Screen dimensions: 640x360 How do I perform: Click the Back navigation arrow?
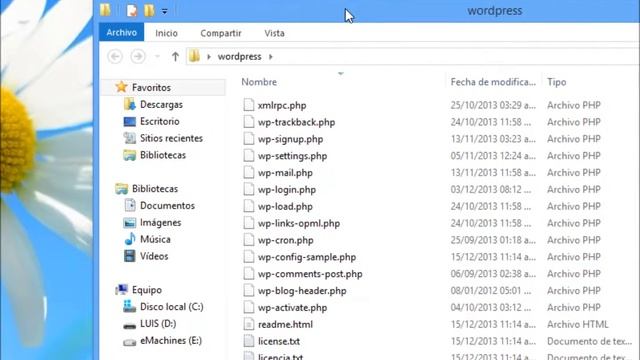115,56
